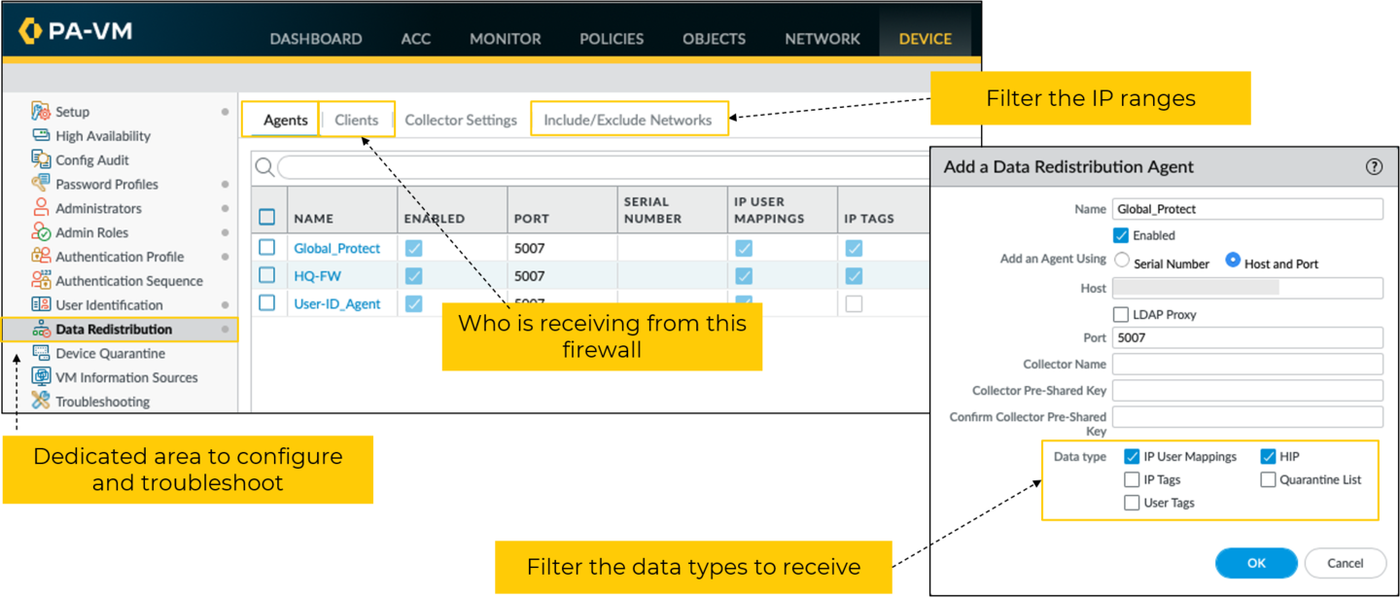Click OK in the agent dialog
The height and width of the screenshot is (597, 1400).
click(1256, 563)
